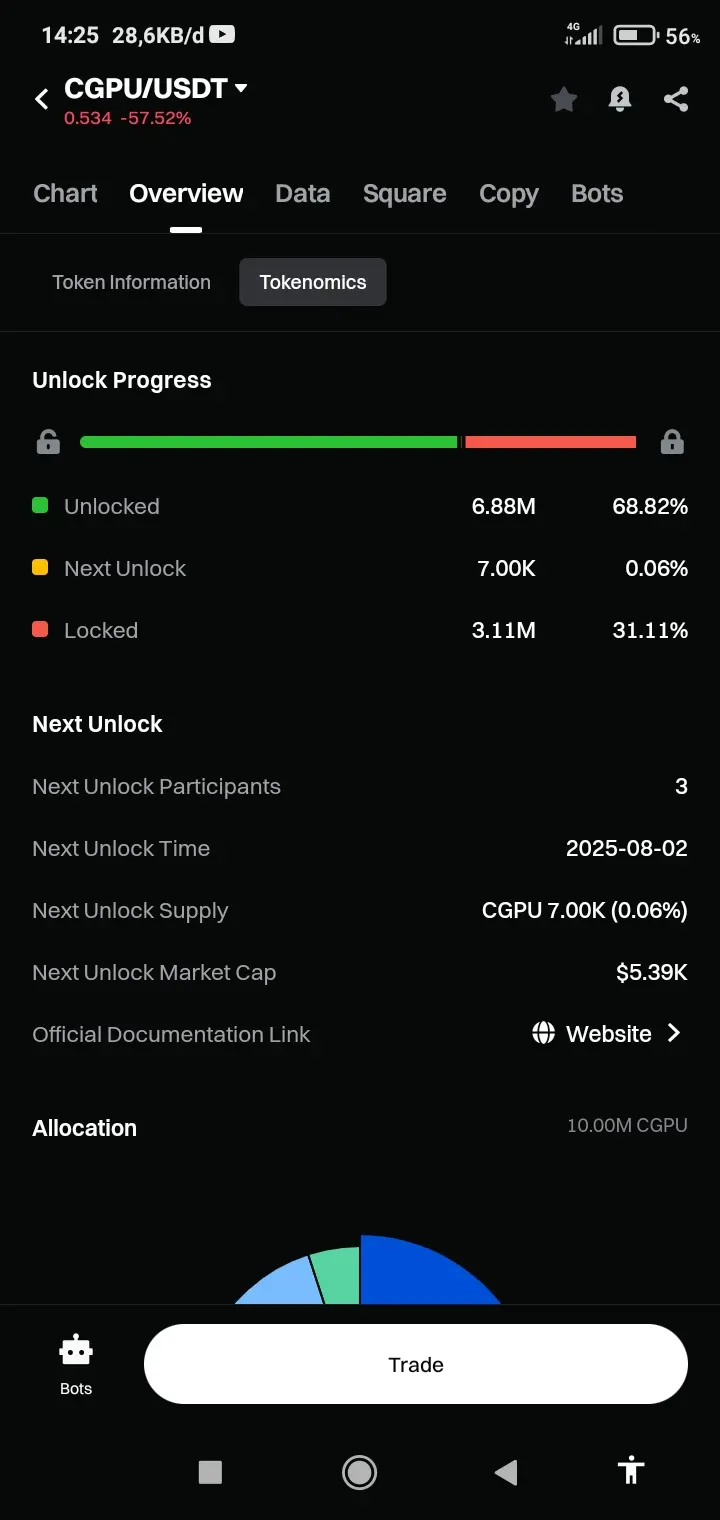Viewport: 720px width, 1520px height.
Task: Tap the 6.88M unlocked amount
Action: (x=504, y=506)
